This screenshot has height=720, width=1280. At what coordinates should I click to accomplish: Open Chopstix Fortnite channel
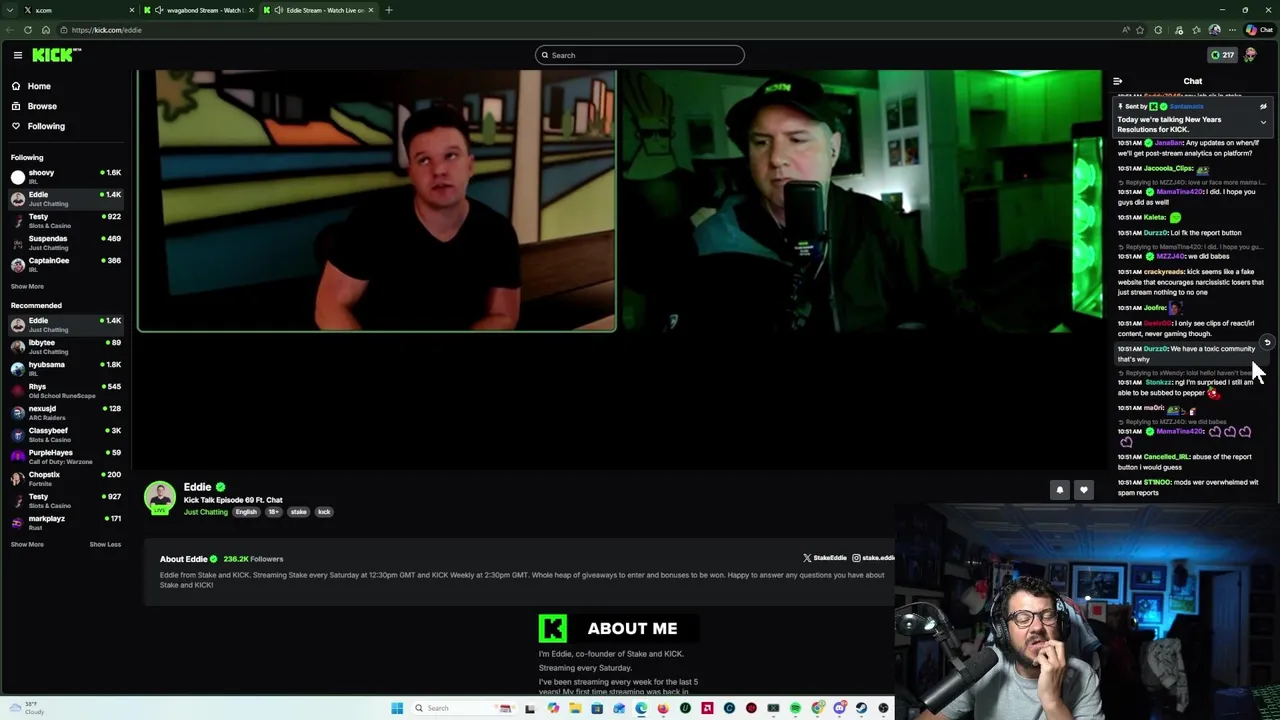(x=65, y=478)
